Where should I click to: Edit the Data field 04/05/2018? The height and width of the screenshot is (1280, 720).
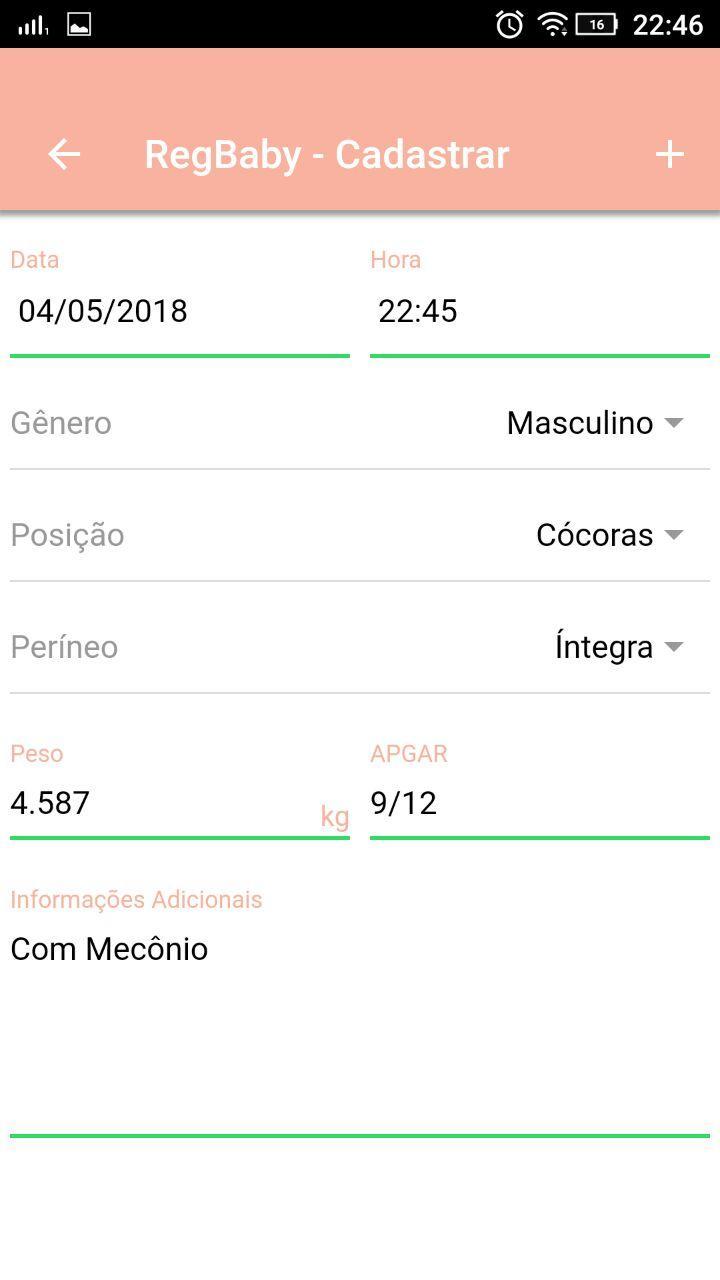point(180,311)
